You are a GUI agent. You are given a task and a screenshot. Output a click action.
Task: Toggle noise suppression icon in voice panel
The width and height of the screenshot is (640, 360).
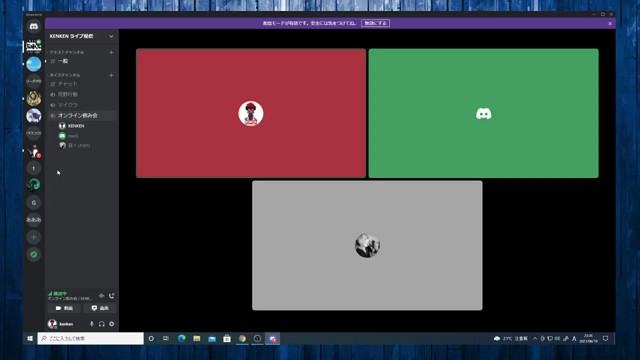[102, 296]
